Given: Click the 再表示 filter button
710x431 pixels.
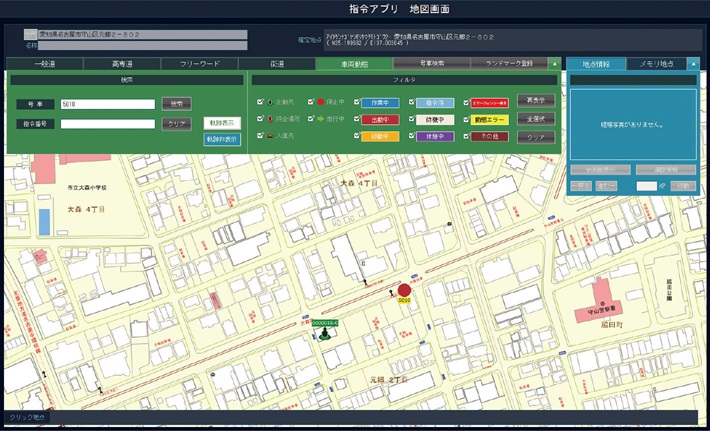Looking at the screenshot, I should tap(536, 100).
